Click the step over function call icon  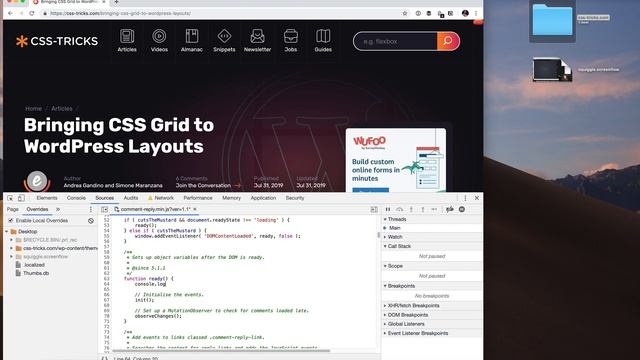coord(400,209)
